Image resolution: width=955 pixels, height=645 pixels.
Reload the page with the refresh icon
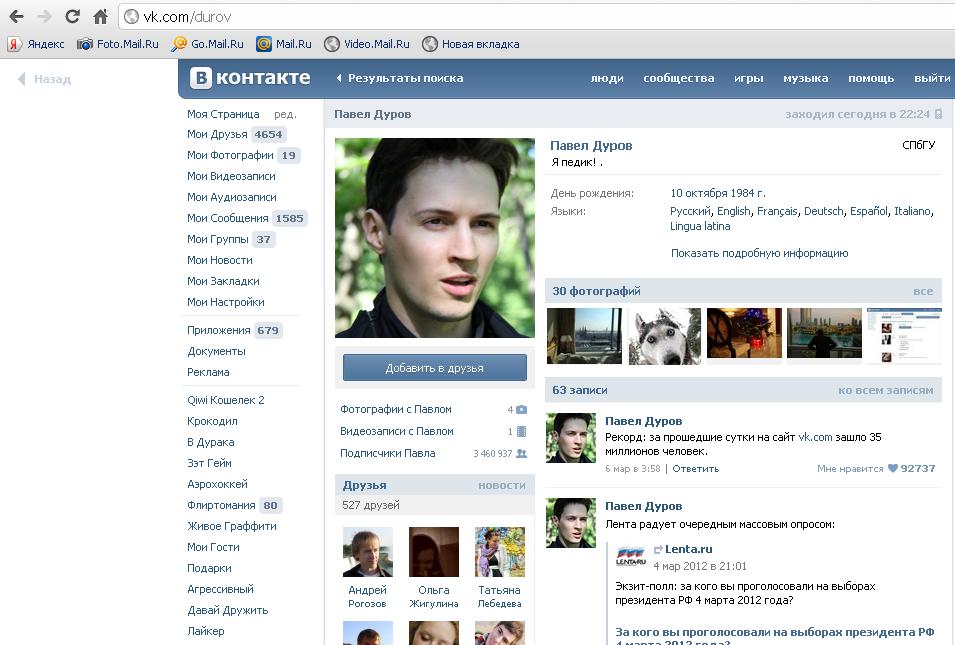pyautogui.click(x=72, y=16)
